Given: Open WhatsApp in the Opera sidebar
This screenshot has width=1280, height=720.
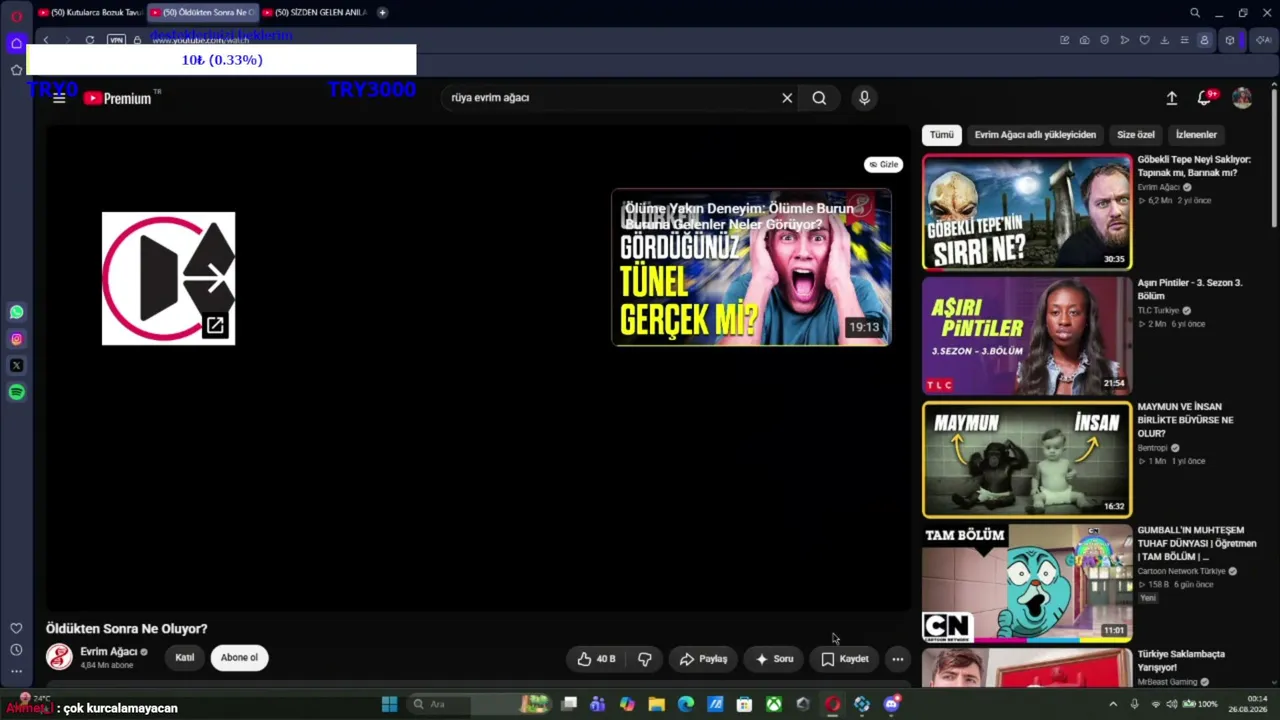Looking at the screenshot, I should (x=16, y=312).
